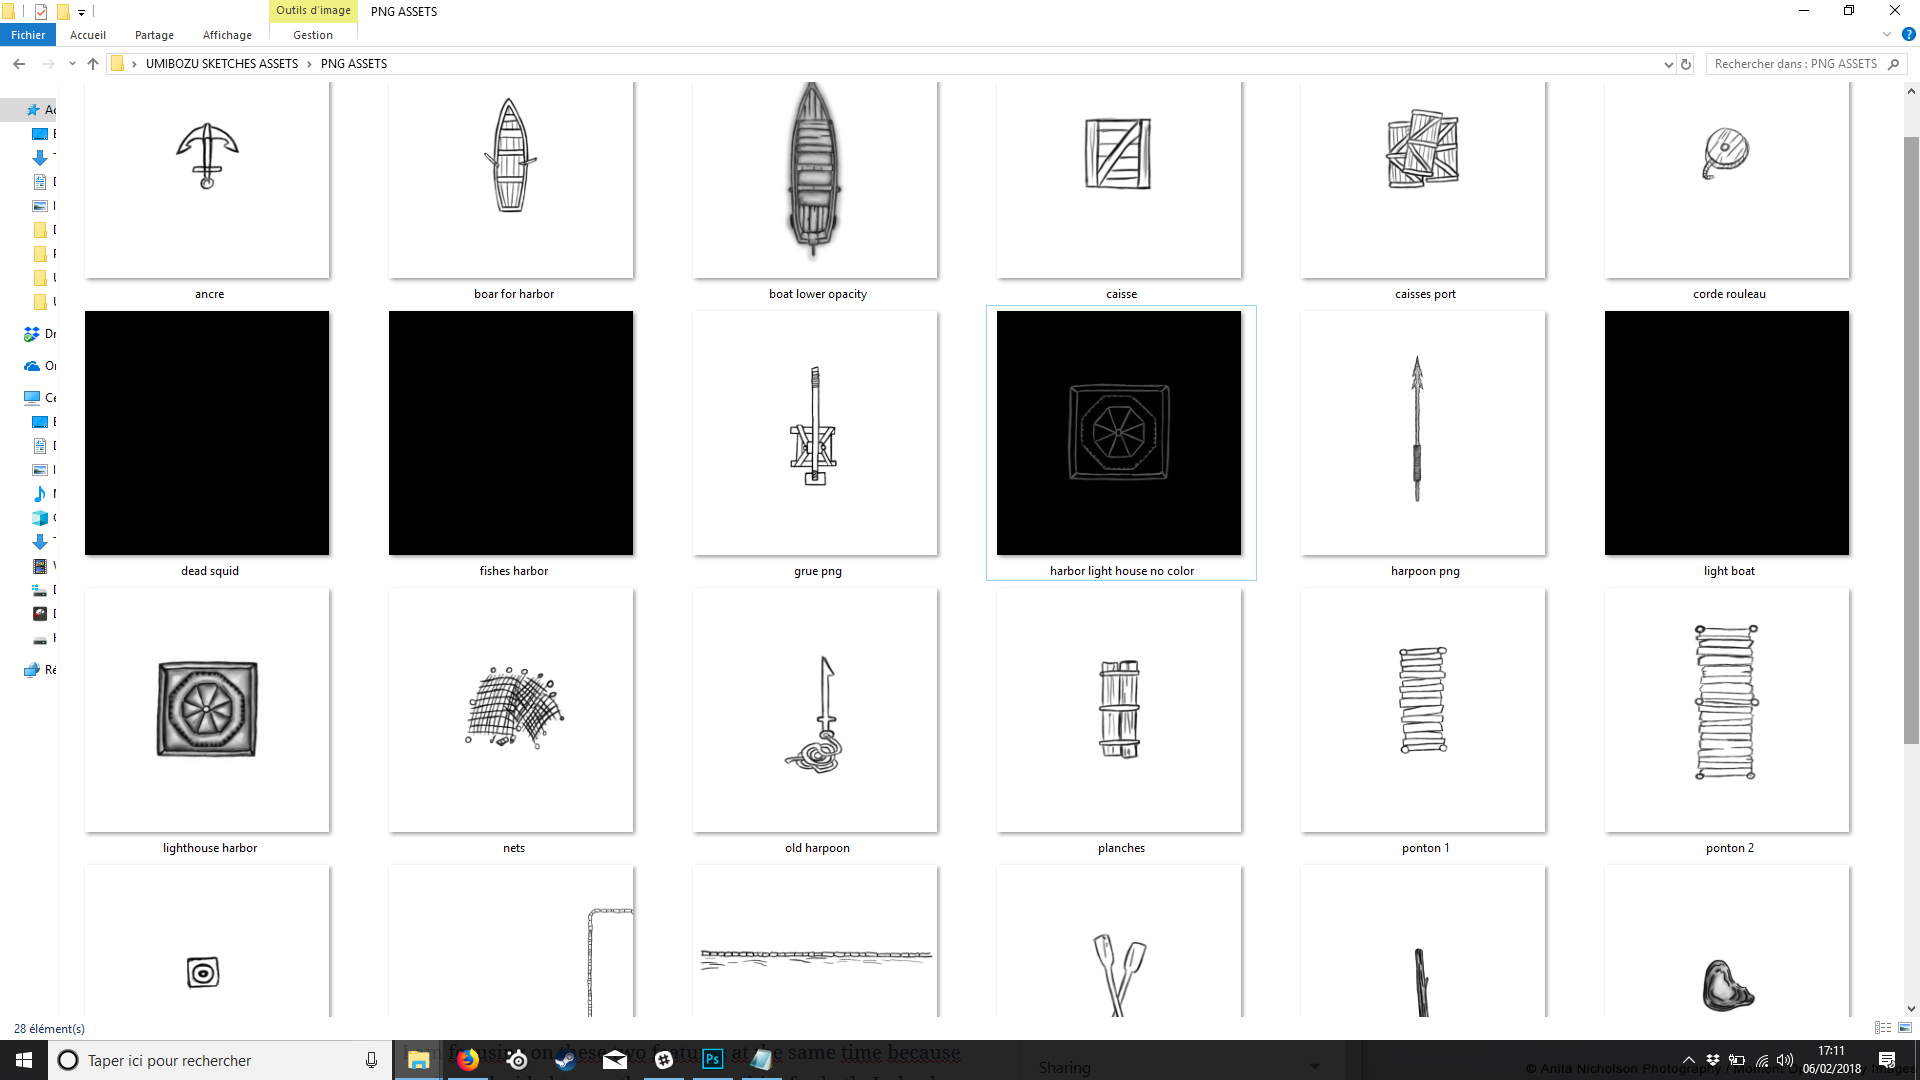Open Dropbox in the system tray
Image resolution: width=1920 pixels, height=1080 pixels.
coord(1713,1060)
